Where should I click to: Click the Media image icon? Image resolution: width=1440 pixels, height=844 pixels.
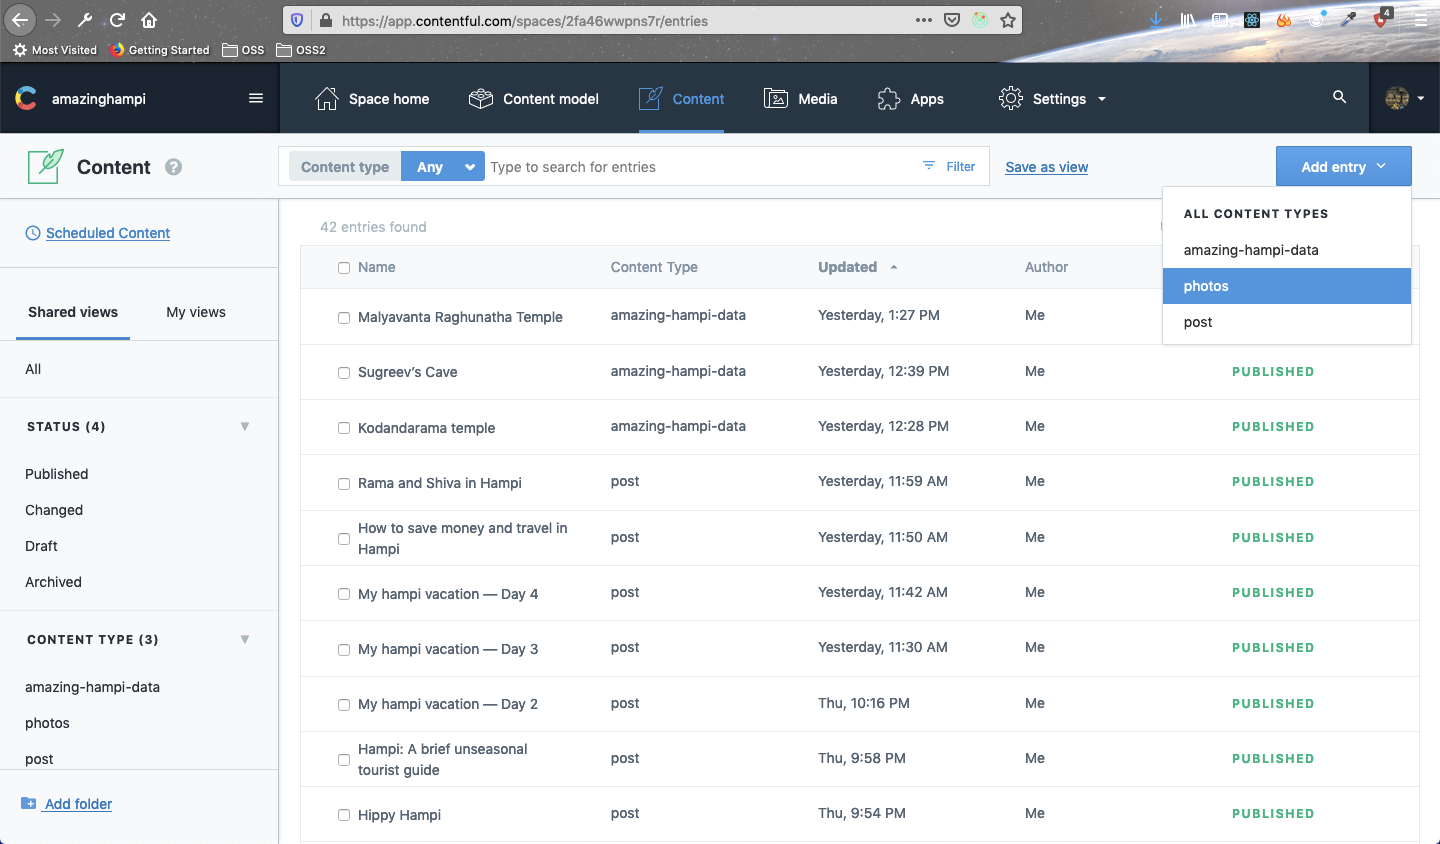click(x=776, y=98)
